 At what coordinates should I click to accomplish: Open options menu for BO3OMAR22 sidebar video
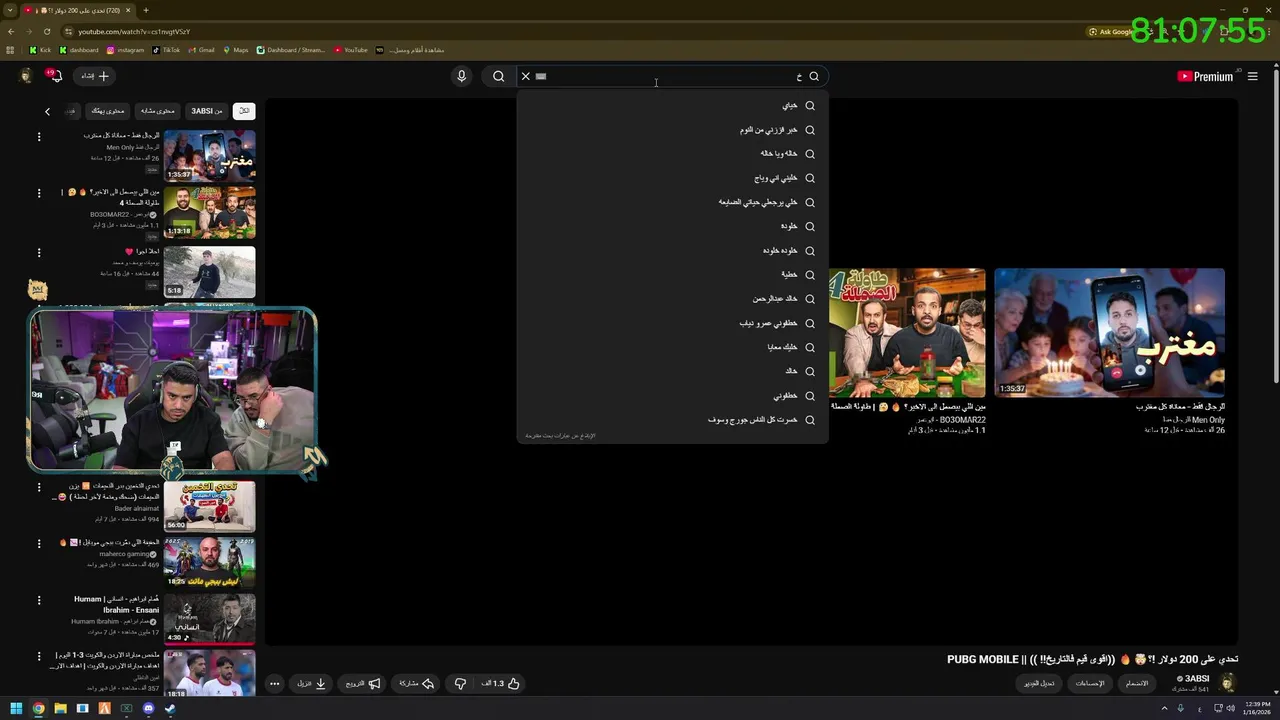click(x=39, y=193)
